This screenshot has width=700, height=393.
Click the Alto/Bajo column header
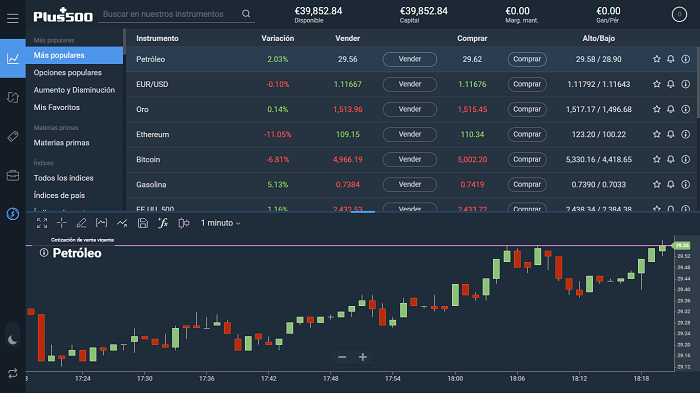coord(598,38)
